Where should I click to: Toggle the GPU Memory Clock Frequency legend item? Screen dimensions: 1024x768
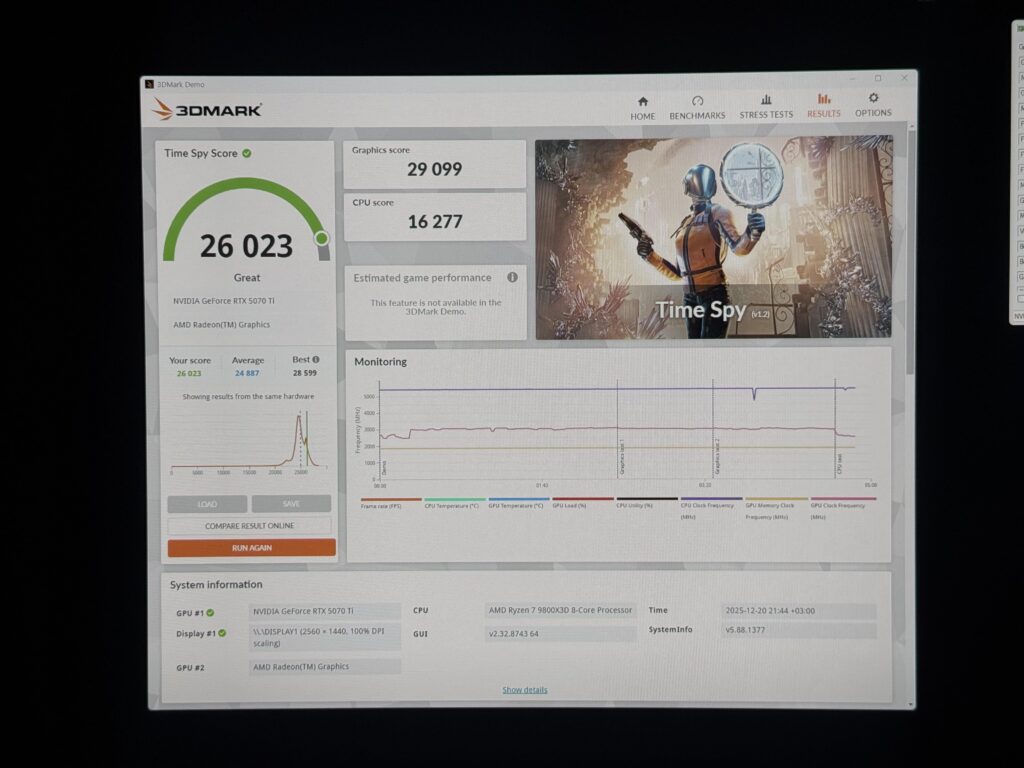[x=776, y=508]
